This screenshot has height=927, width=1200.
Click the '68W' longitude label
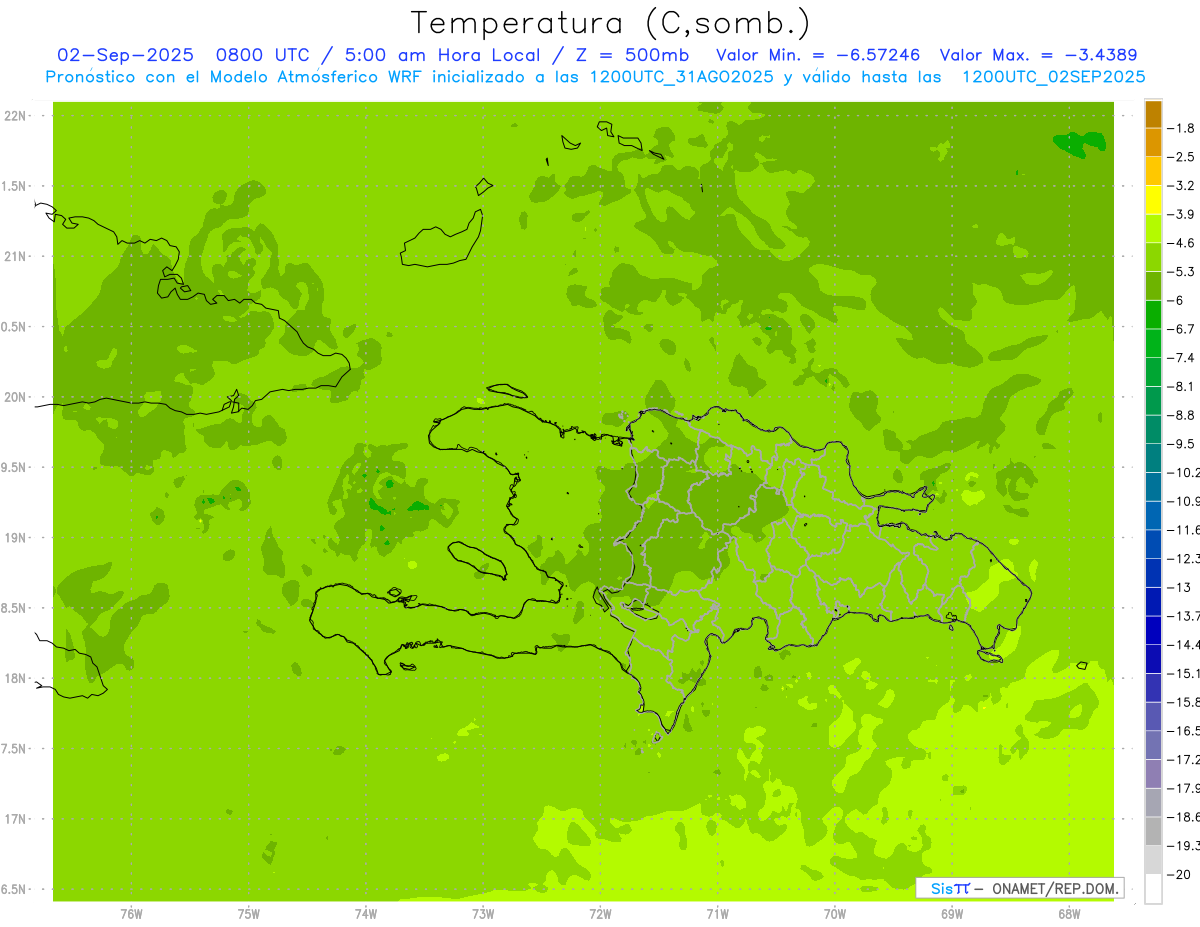1069,914
